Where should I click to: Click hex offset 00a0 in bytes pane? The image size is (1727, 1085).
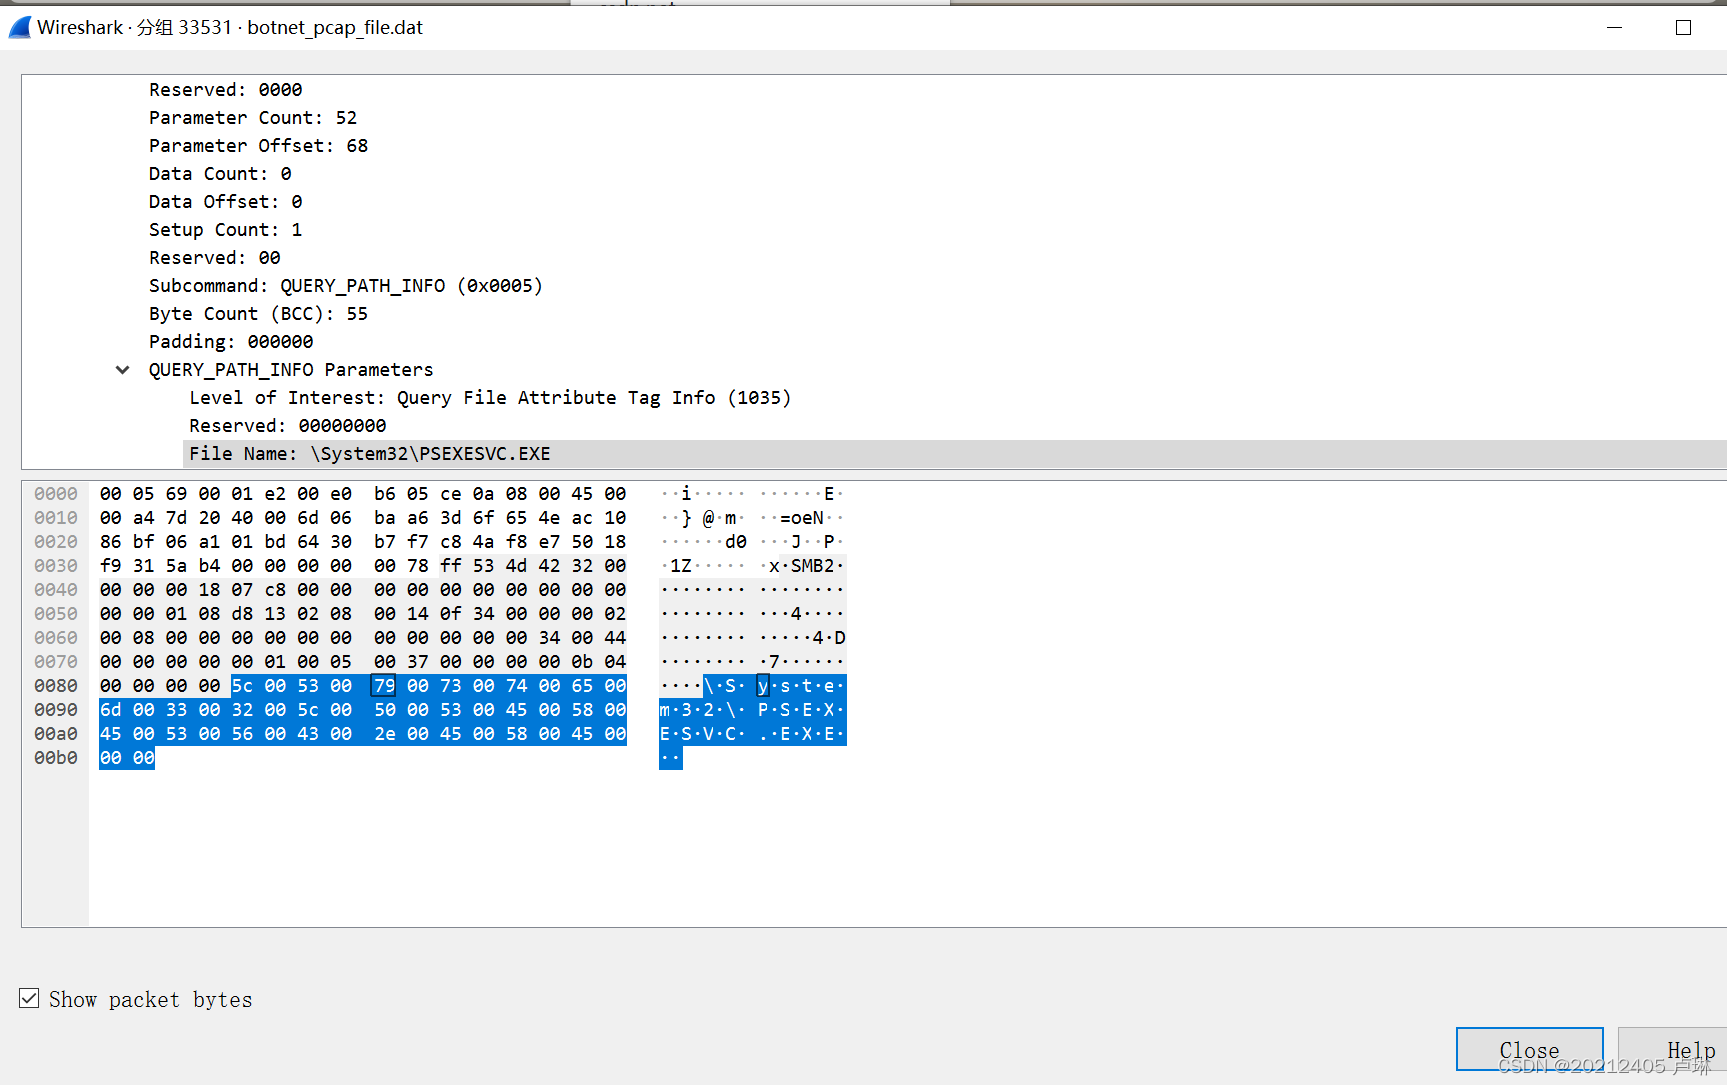coord(56,734)
